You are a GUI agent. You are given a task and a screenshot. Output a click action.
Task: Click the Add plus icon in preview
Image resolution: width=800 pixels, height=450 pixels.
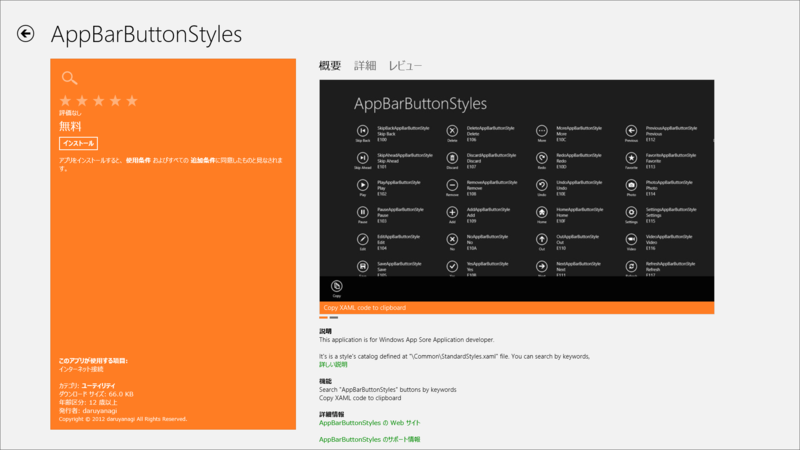[452, 212]
